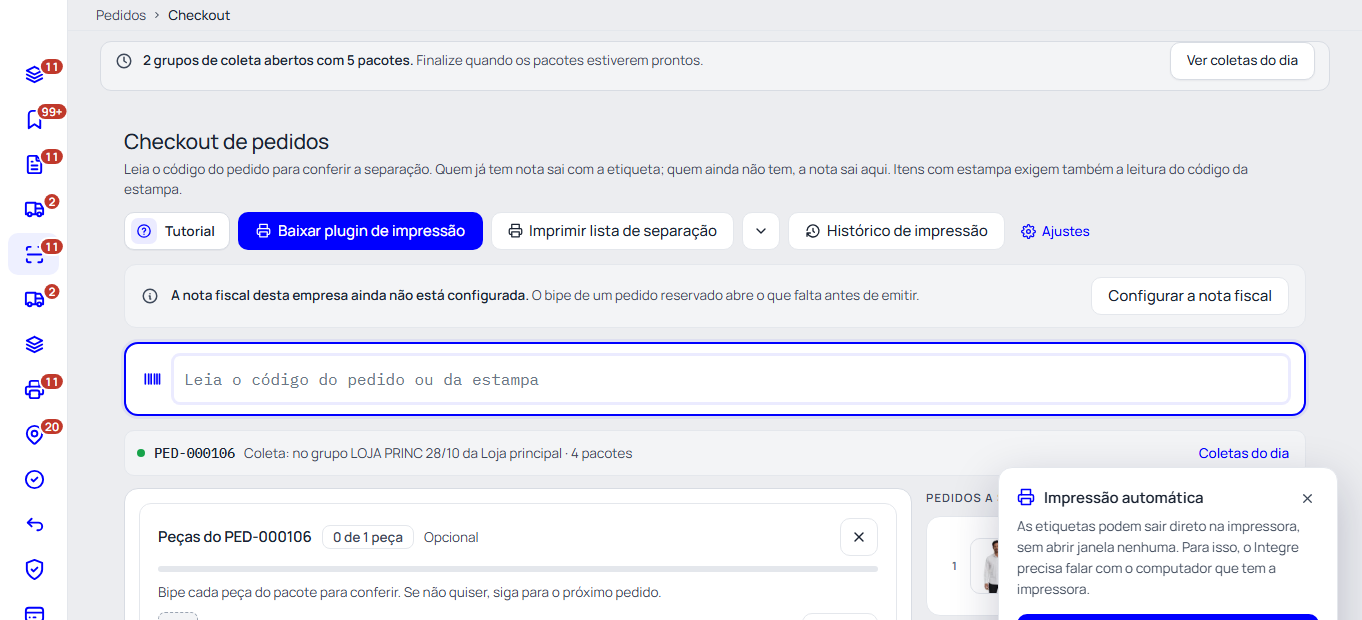The width and height of the screenshot is (1362, 620).
Task: Click the PED-000106 order code text
Action: (194, 453)
